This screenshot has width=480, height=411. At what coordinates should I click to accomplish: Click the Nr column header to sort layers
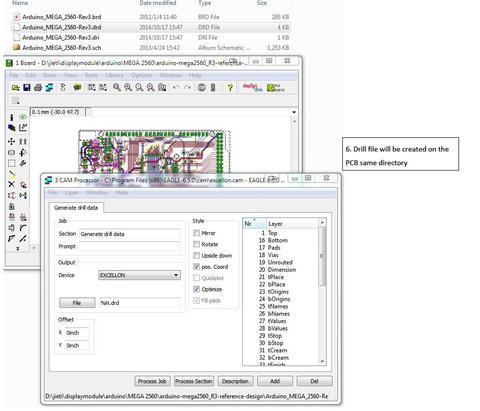[255, 224]
